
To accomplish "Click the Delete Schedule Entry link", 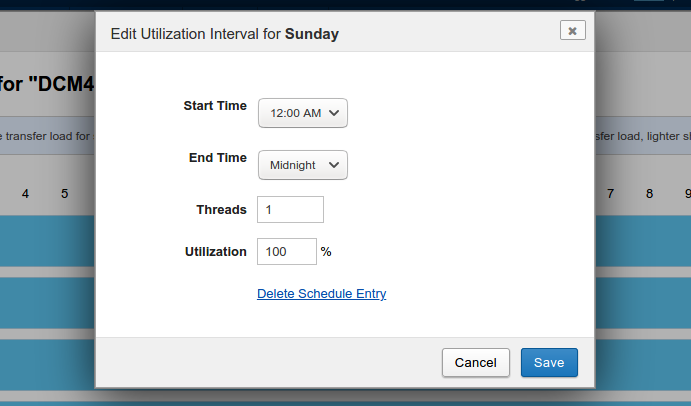I will tap(321, 294).
